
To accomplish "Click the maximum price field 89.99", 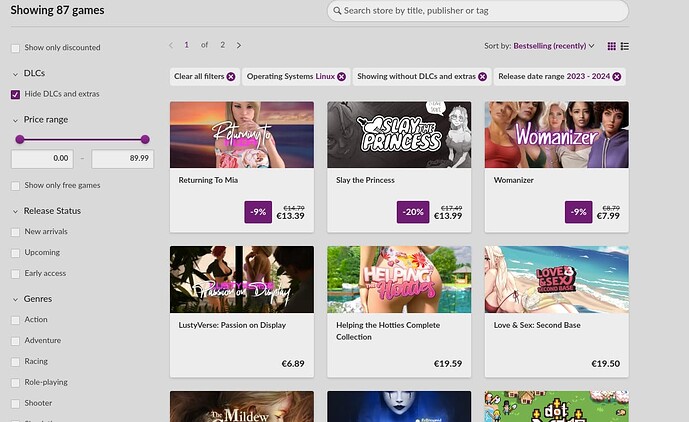I will (123, 159).
